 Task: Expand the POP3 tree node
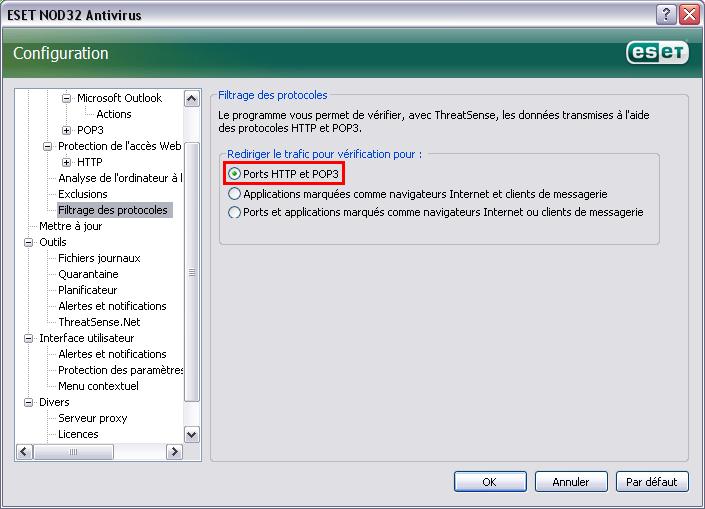pos(67,130)
